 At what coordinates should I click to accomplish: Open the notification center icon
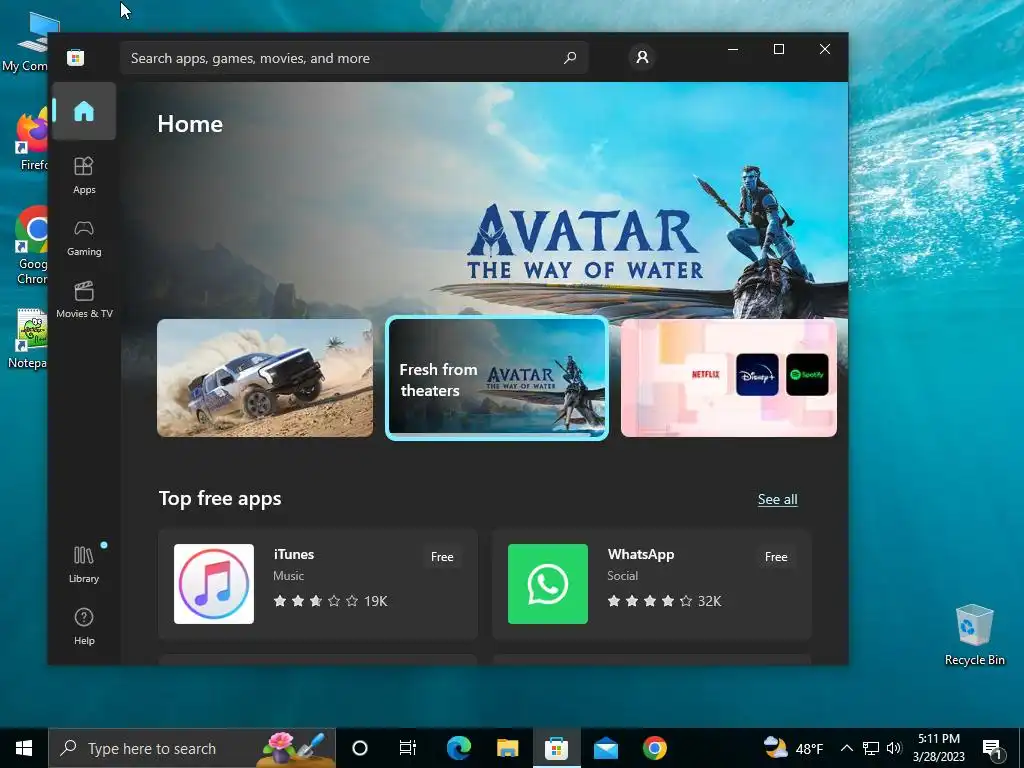coord(992,748)
